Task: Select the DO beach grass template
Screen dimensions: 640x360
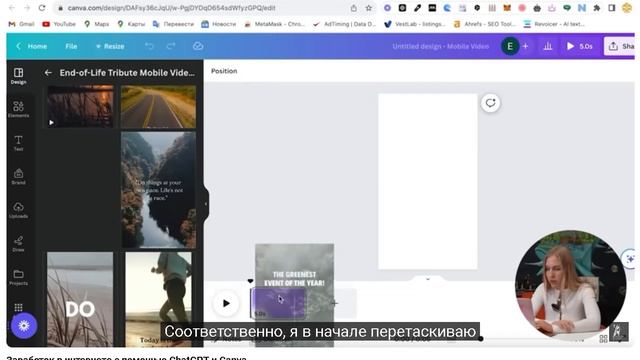Action: coord(80,300)
